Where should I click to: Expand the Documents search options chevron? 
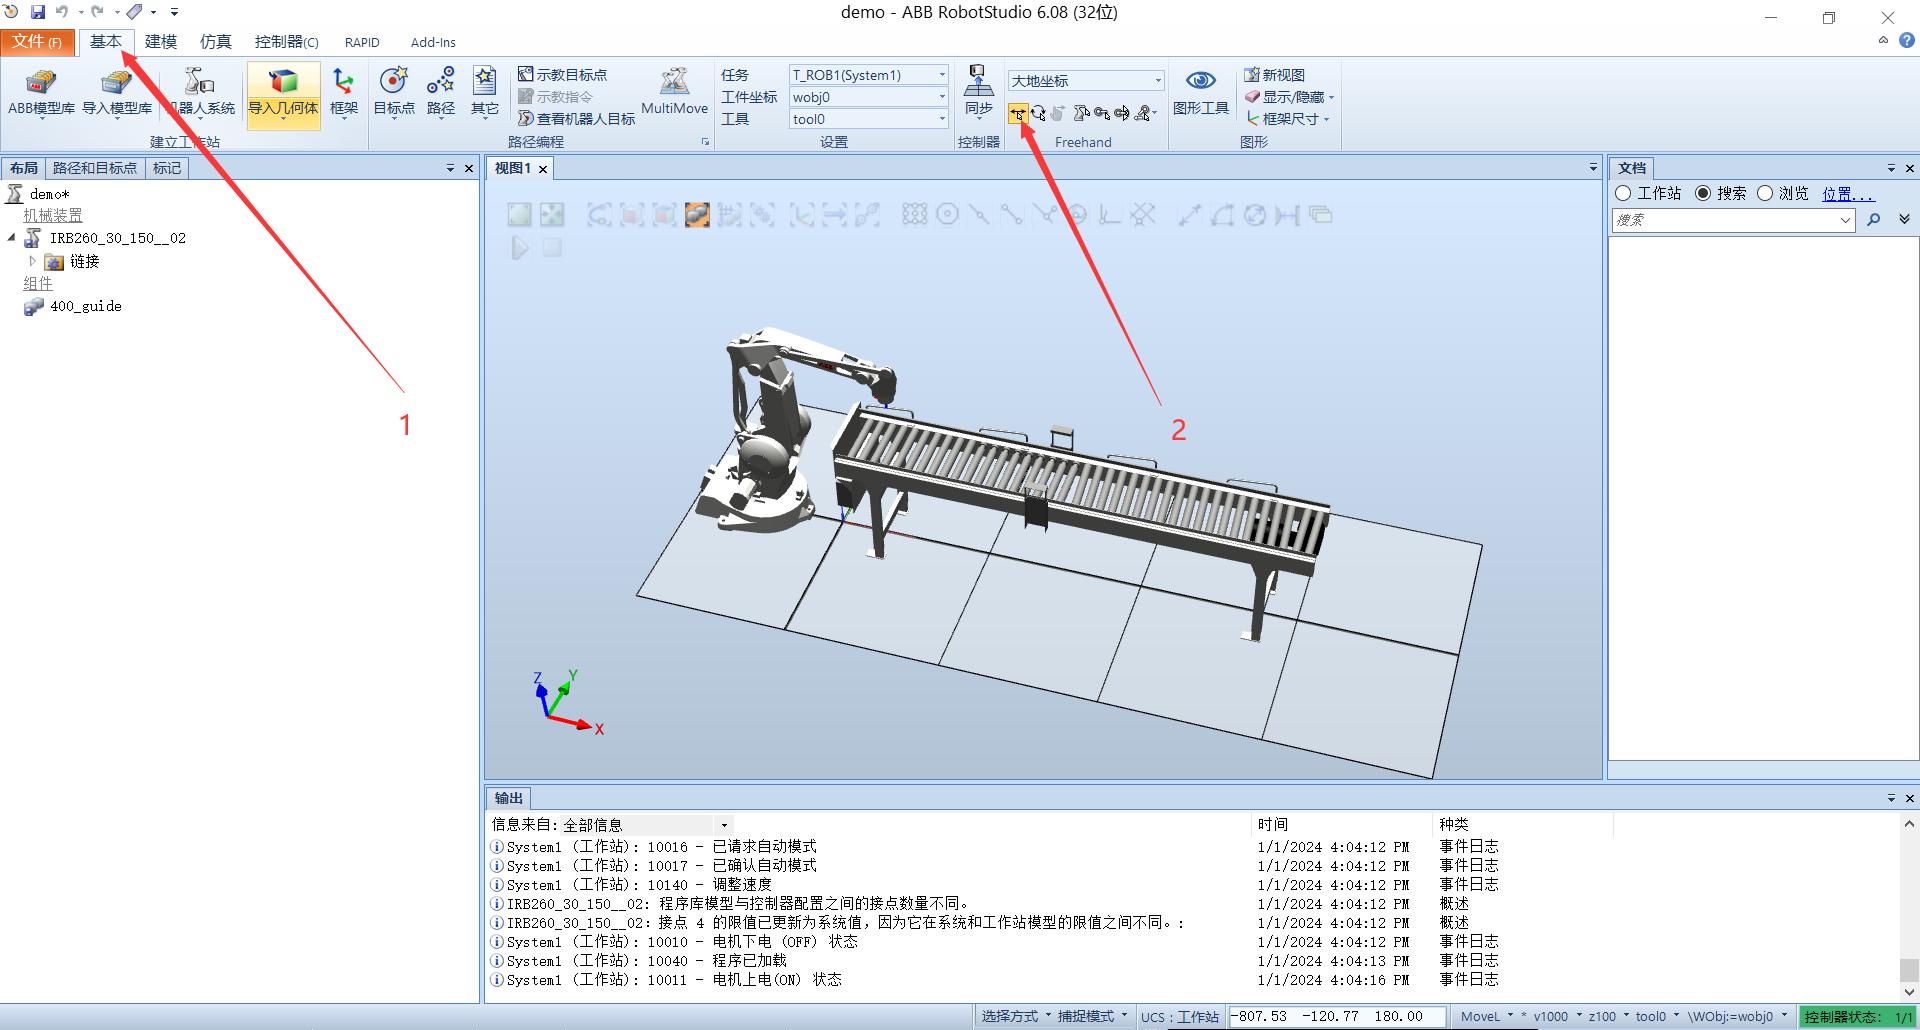tap(1904, 219)
